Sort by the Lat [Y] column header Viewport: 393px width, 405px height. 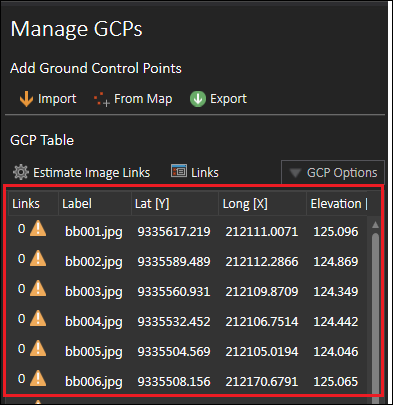[175, 203]
